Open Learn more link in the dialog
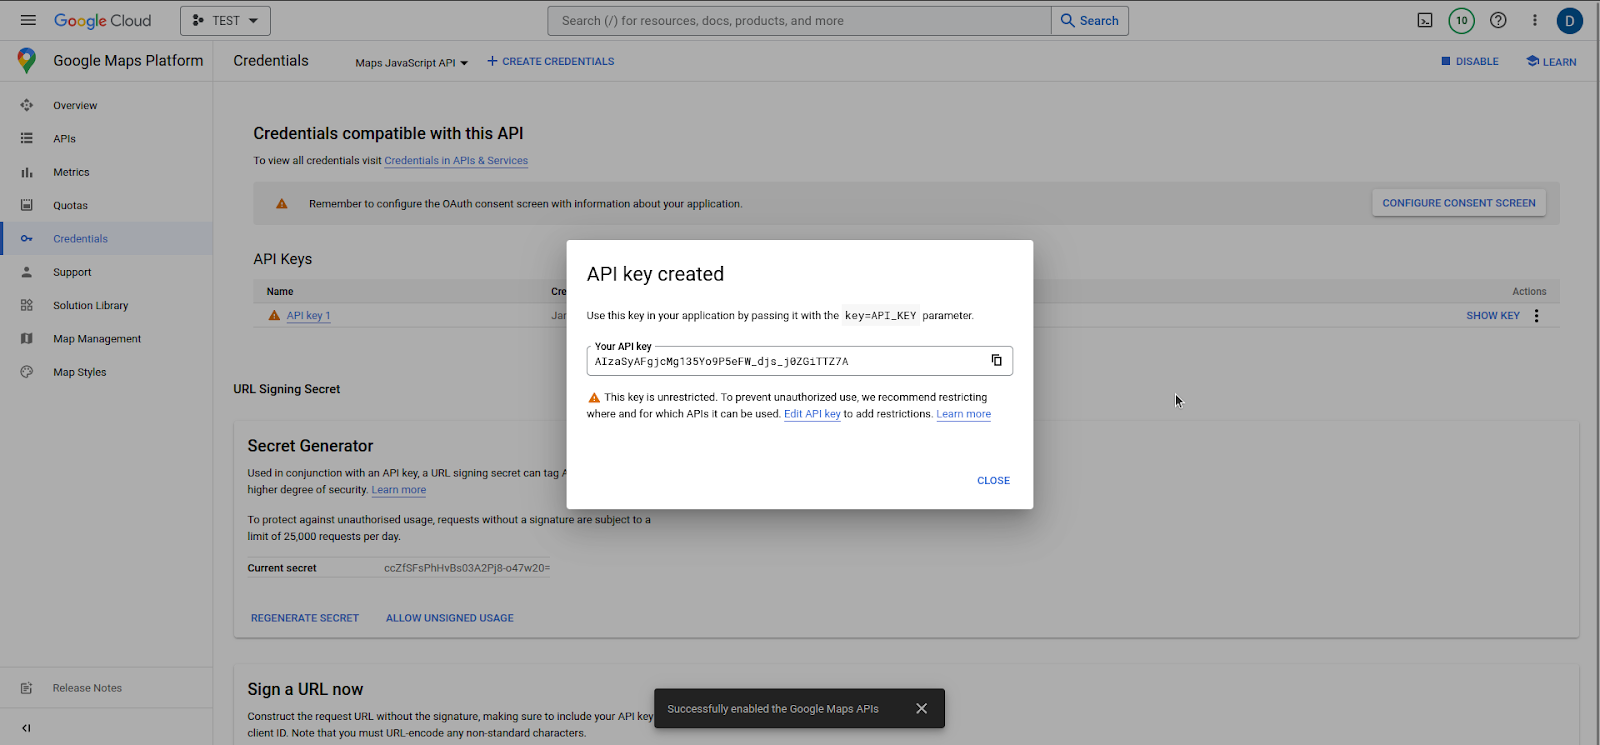The height and width of the screenshot is (745, 1600). 964,414
